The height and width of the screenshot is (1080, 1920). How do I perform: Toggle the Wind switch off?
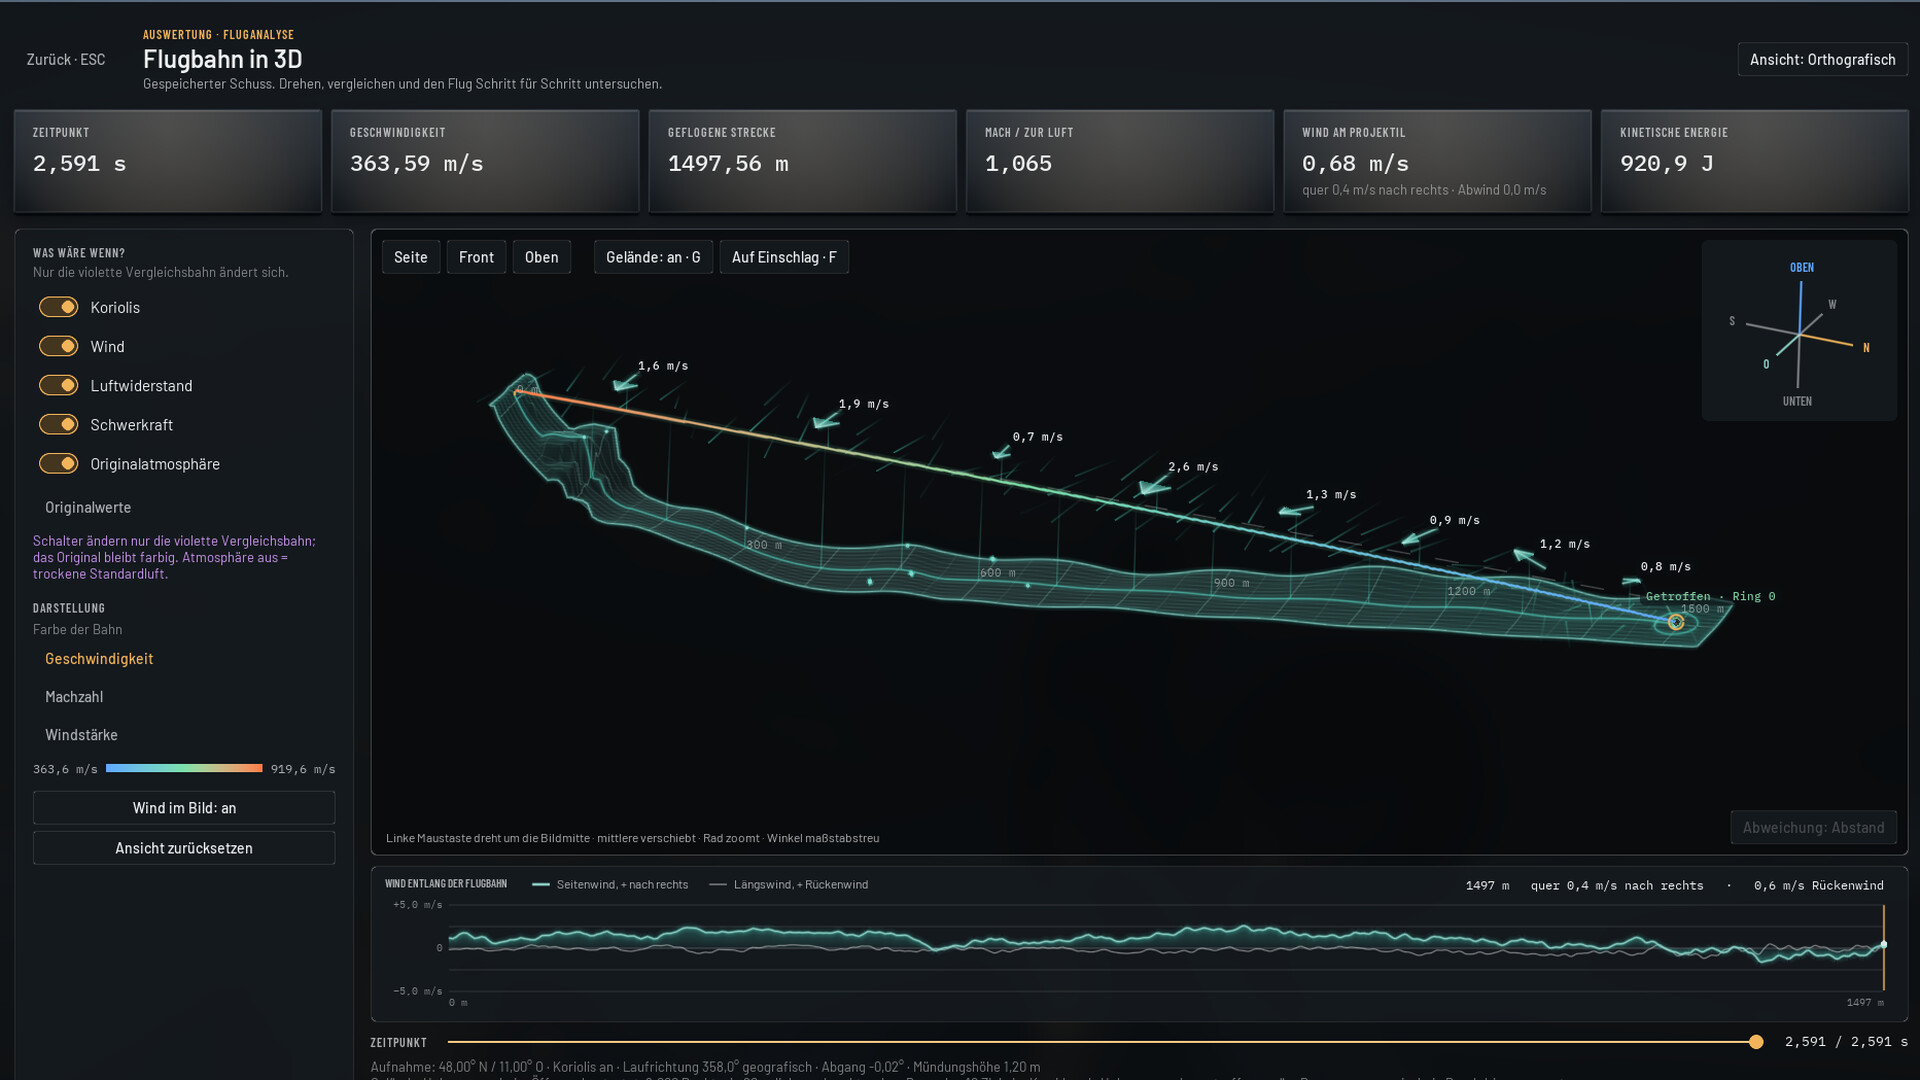point(58,346)
